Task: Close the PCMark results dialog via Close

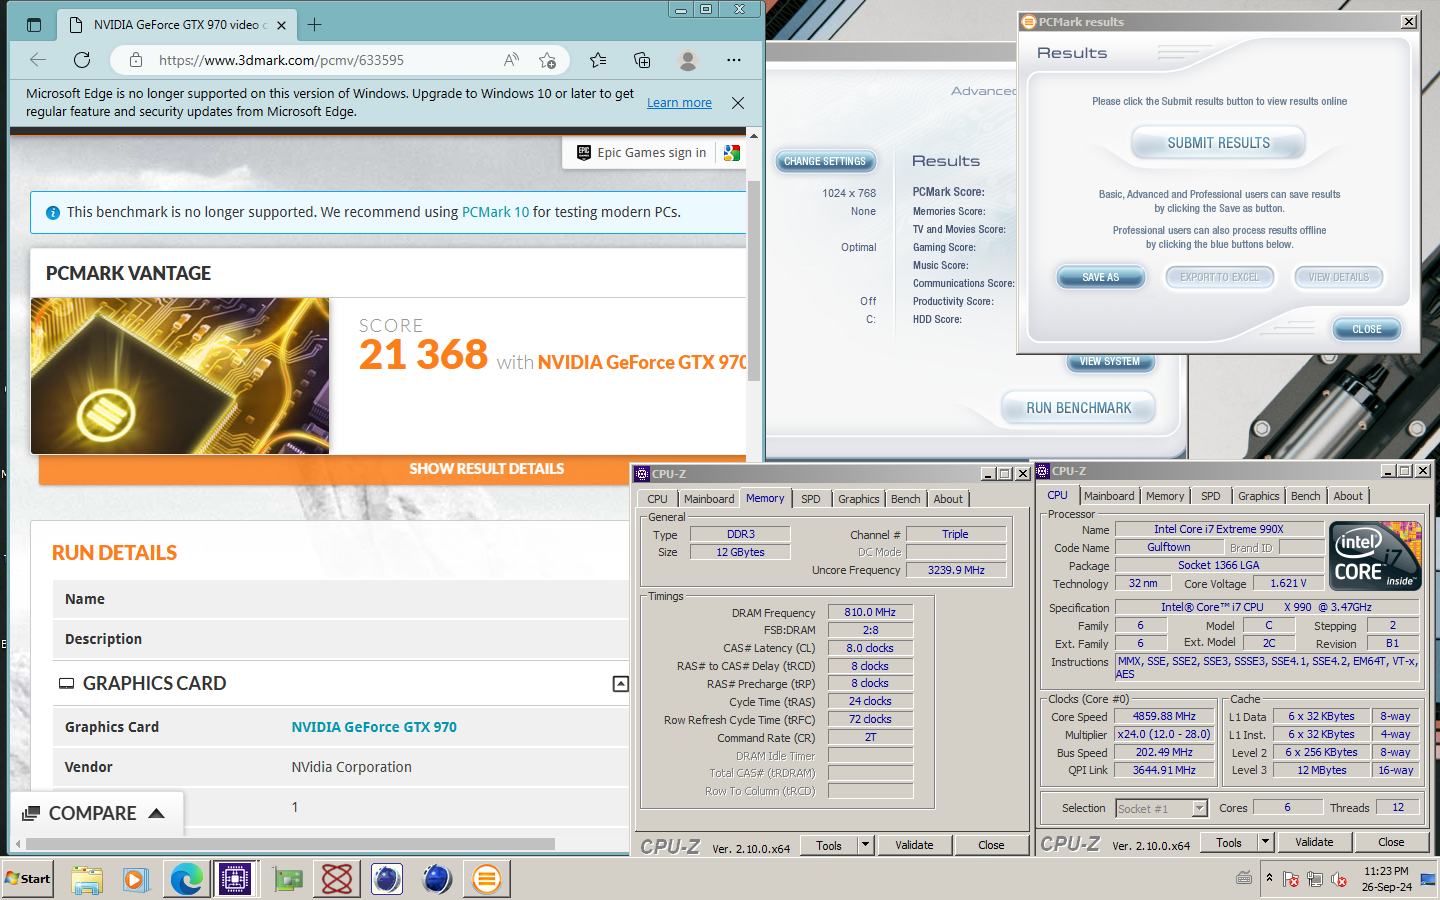Action: pyautogui.click(x=1366, y=329)
